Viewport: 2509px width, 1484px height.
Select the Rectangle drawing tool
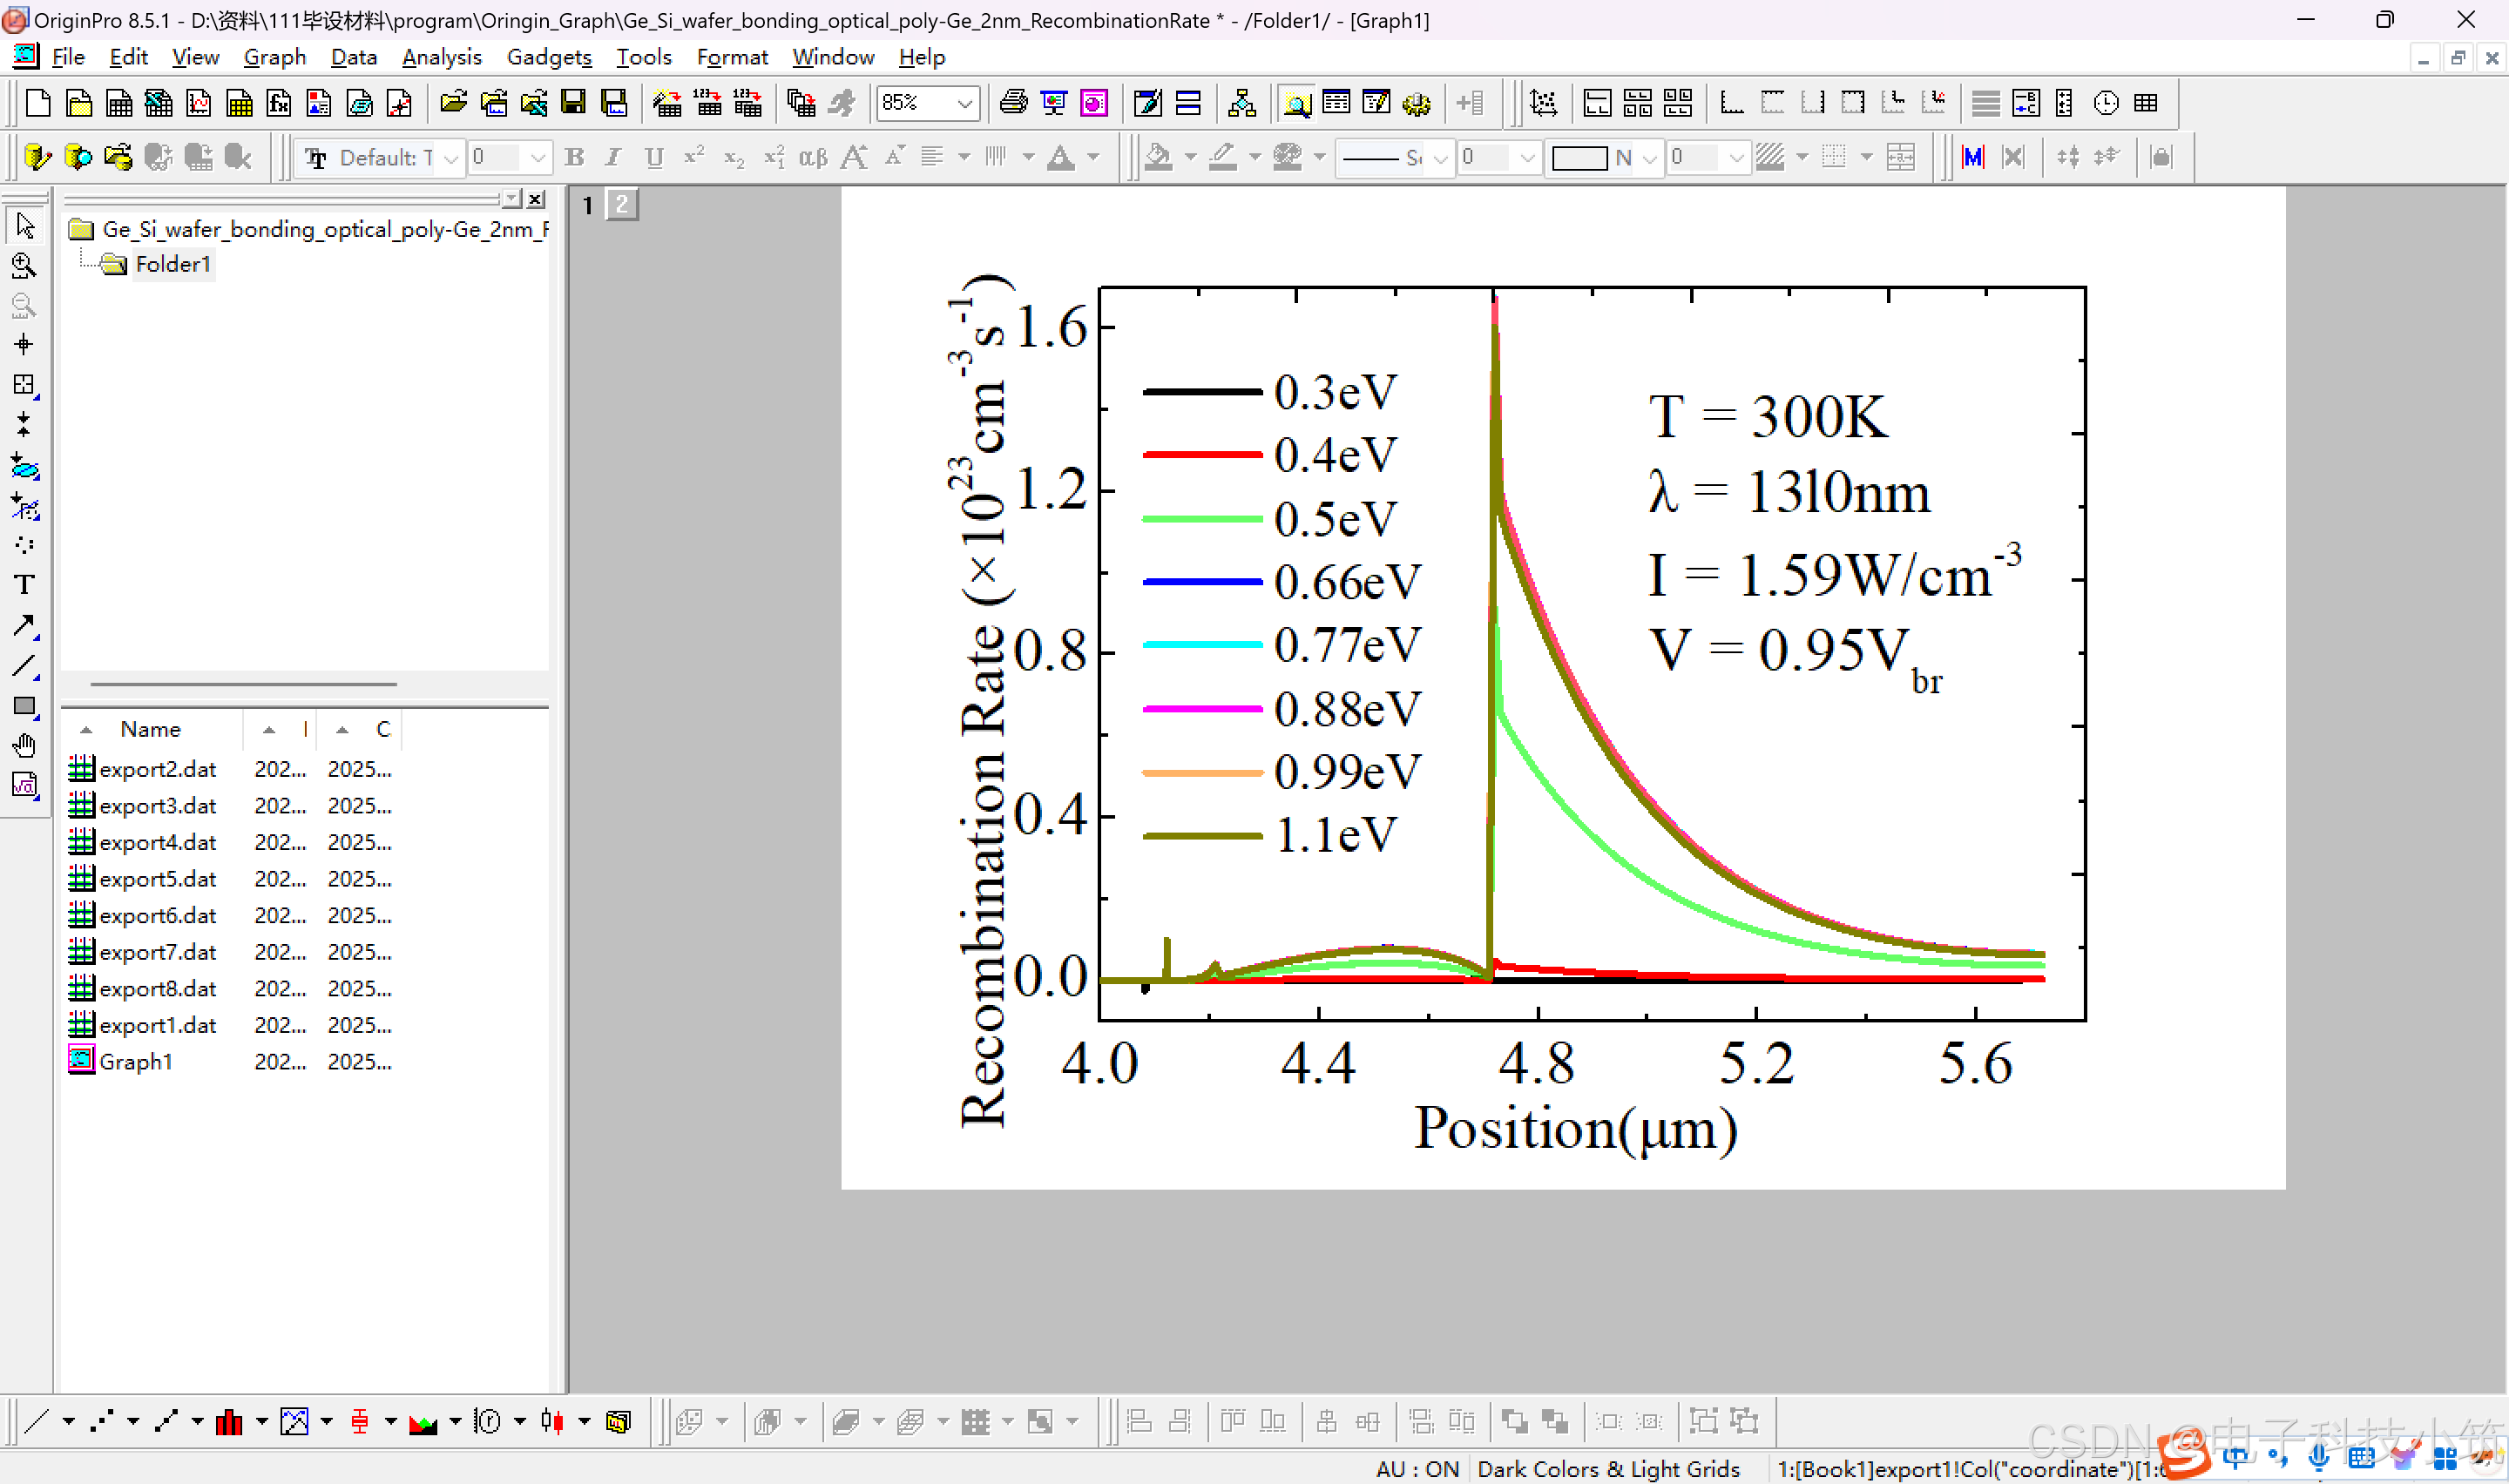pos(24,707)
